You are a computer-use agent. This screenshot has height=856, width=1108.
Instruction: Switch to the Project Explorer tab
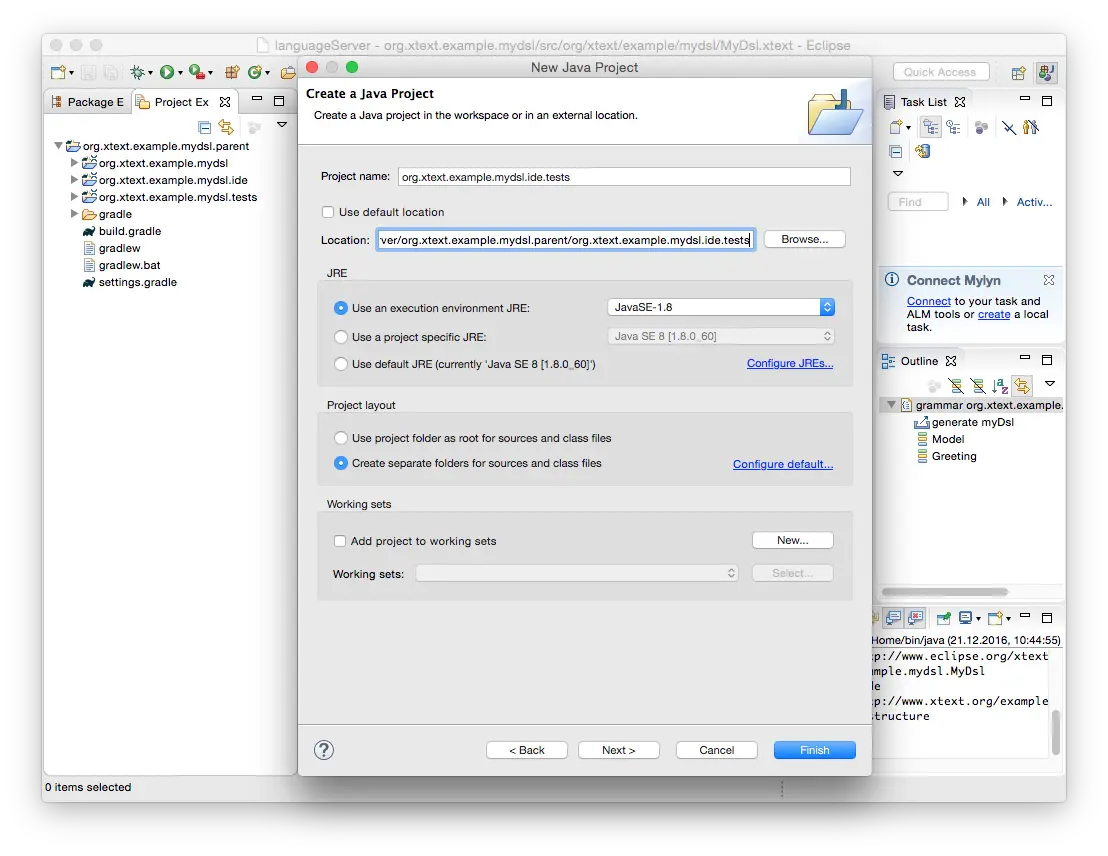(x=184, y=102)
